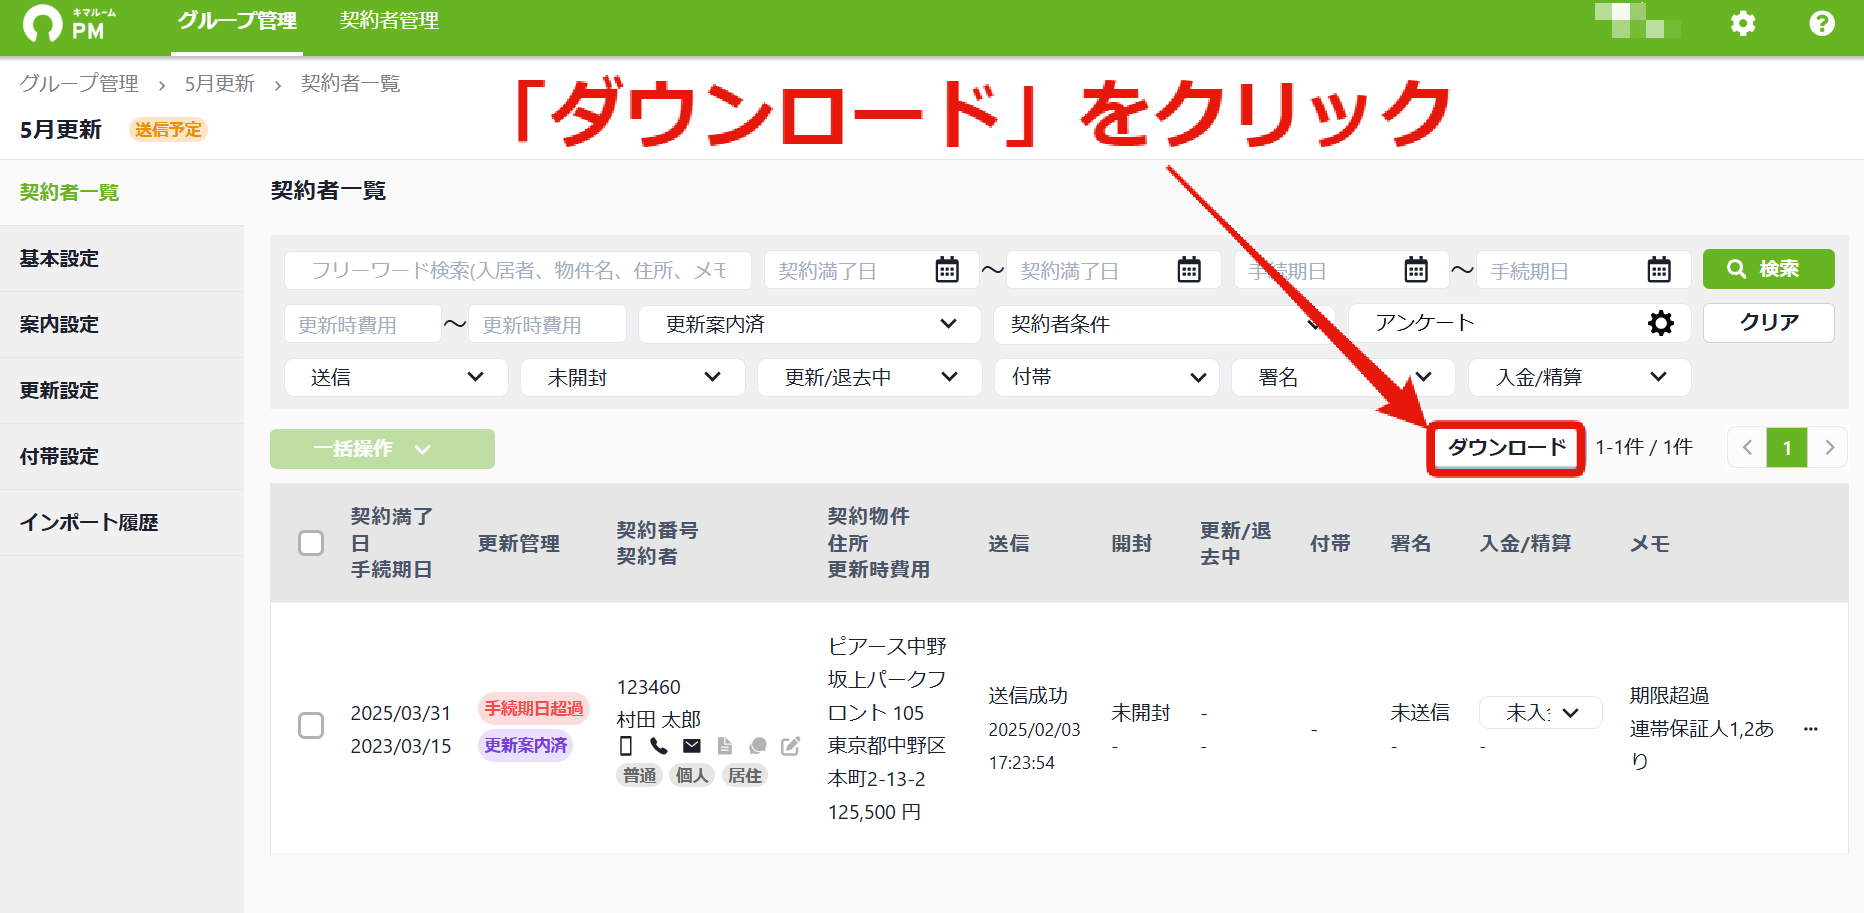The image size is (1864, 913).
Task: Click chat bubble icon for 村田 太郎
Action: point(758,746)
